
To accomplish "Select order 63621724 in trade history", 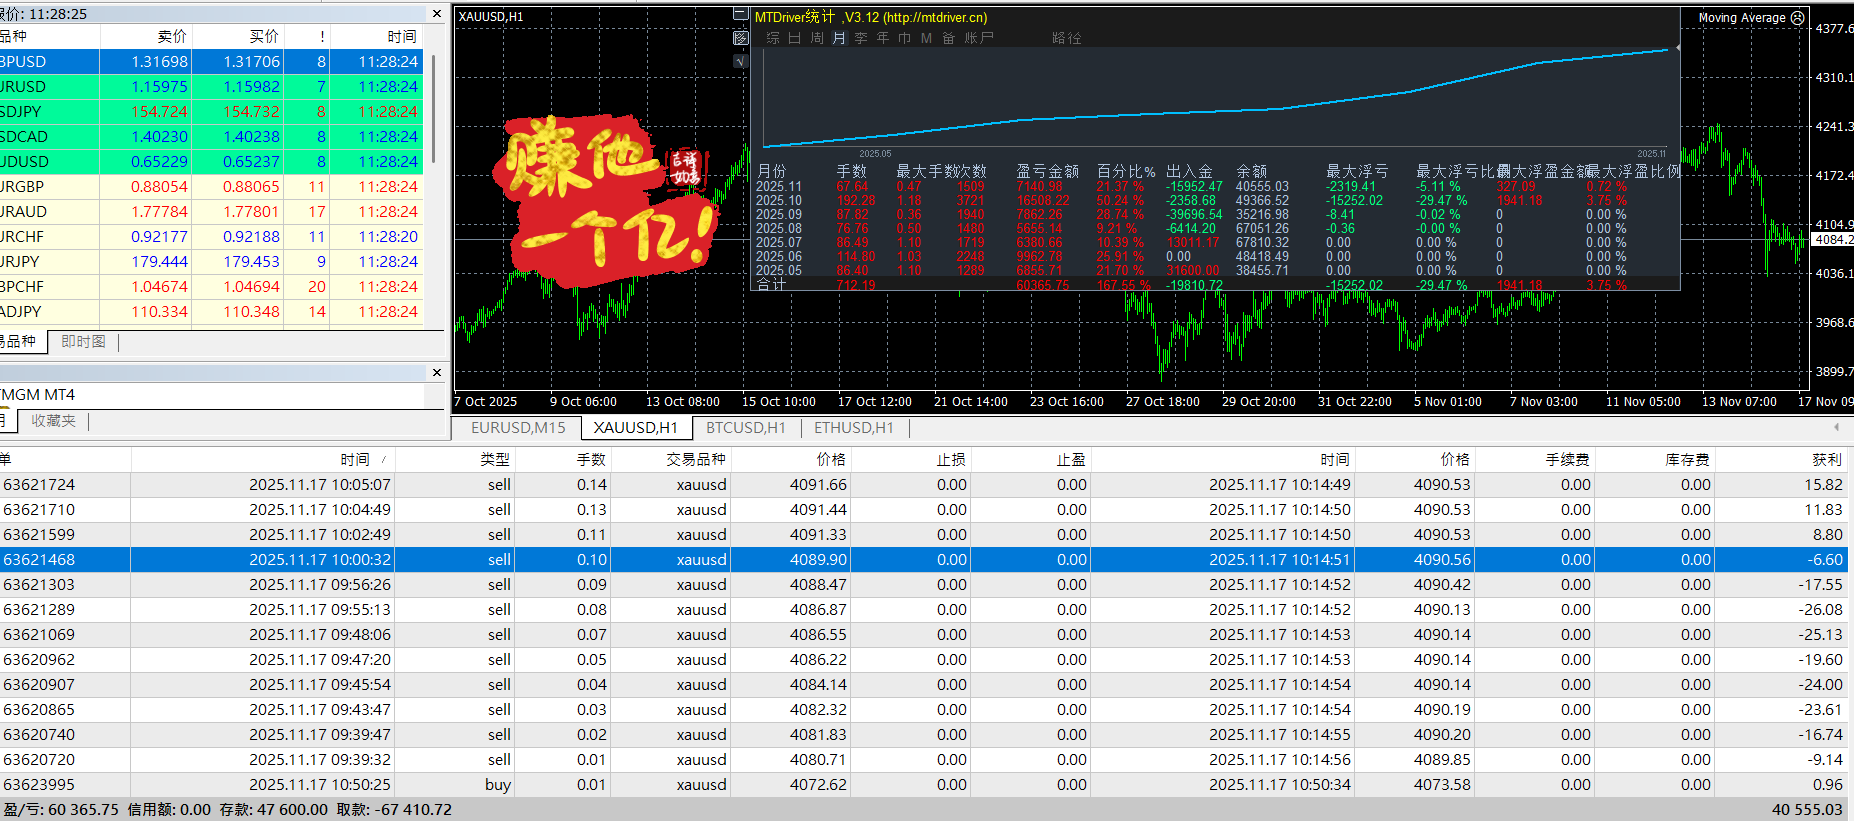I will point(924,485).
